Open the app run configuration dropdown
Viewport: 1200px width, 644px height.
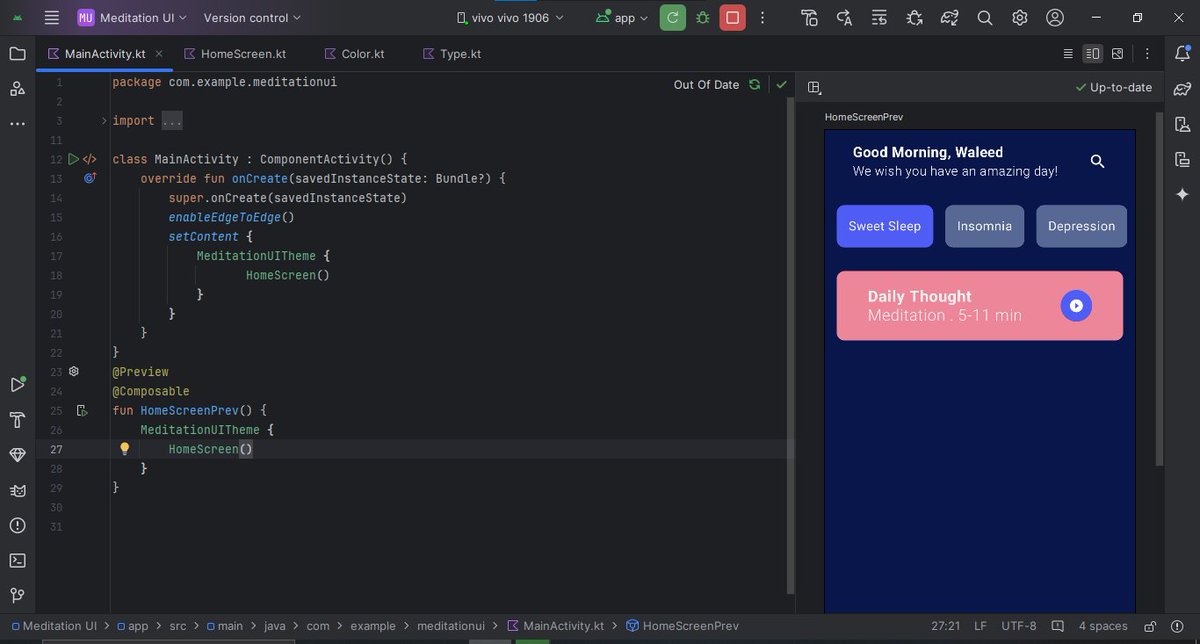tap(622, 18)
